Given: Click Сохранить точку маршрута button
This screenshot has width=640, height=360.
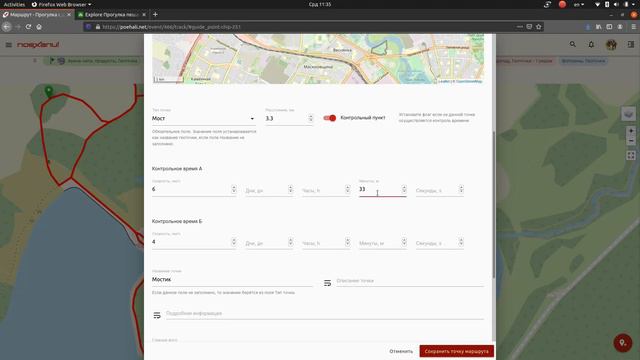Looking at the screenshot, I should pyautogui.click(x=456, y=351).
